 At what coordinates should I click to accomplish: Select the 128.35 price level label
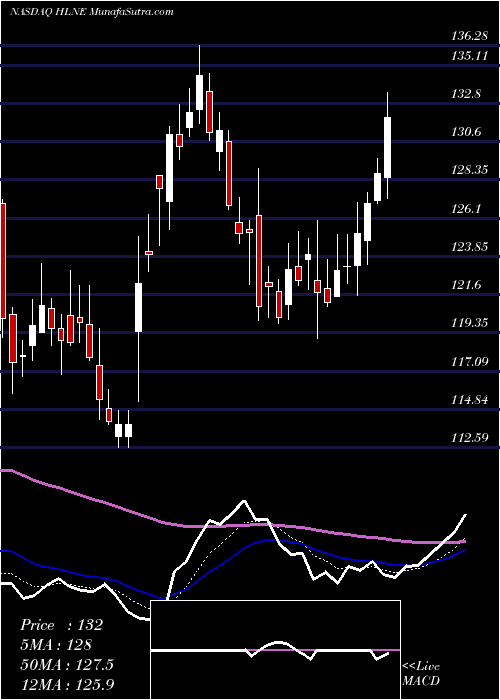[469, 170]
